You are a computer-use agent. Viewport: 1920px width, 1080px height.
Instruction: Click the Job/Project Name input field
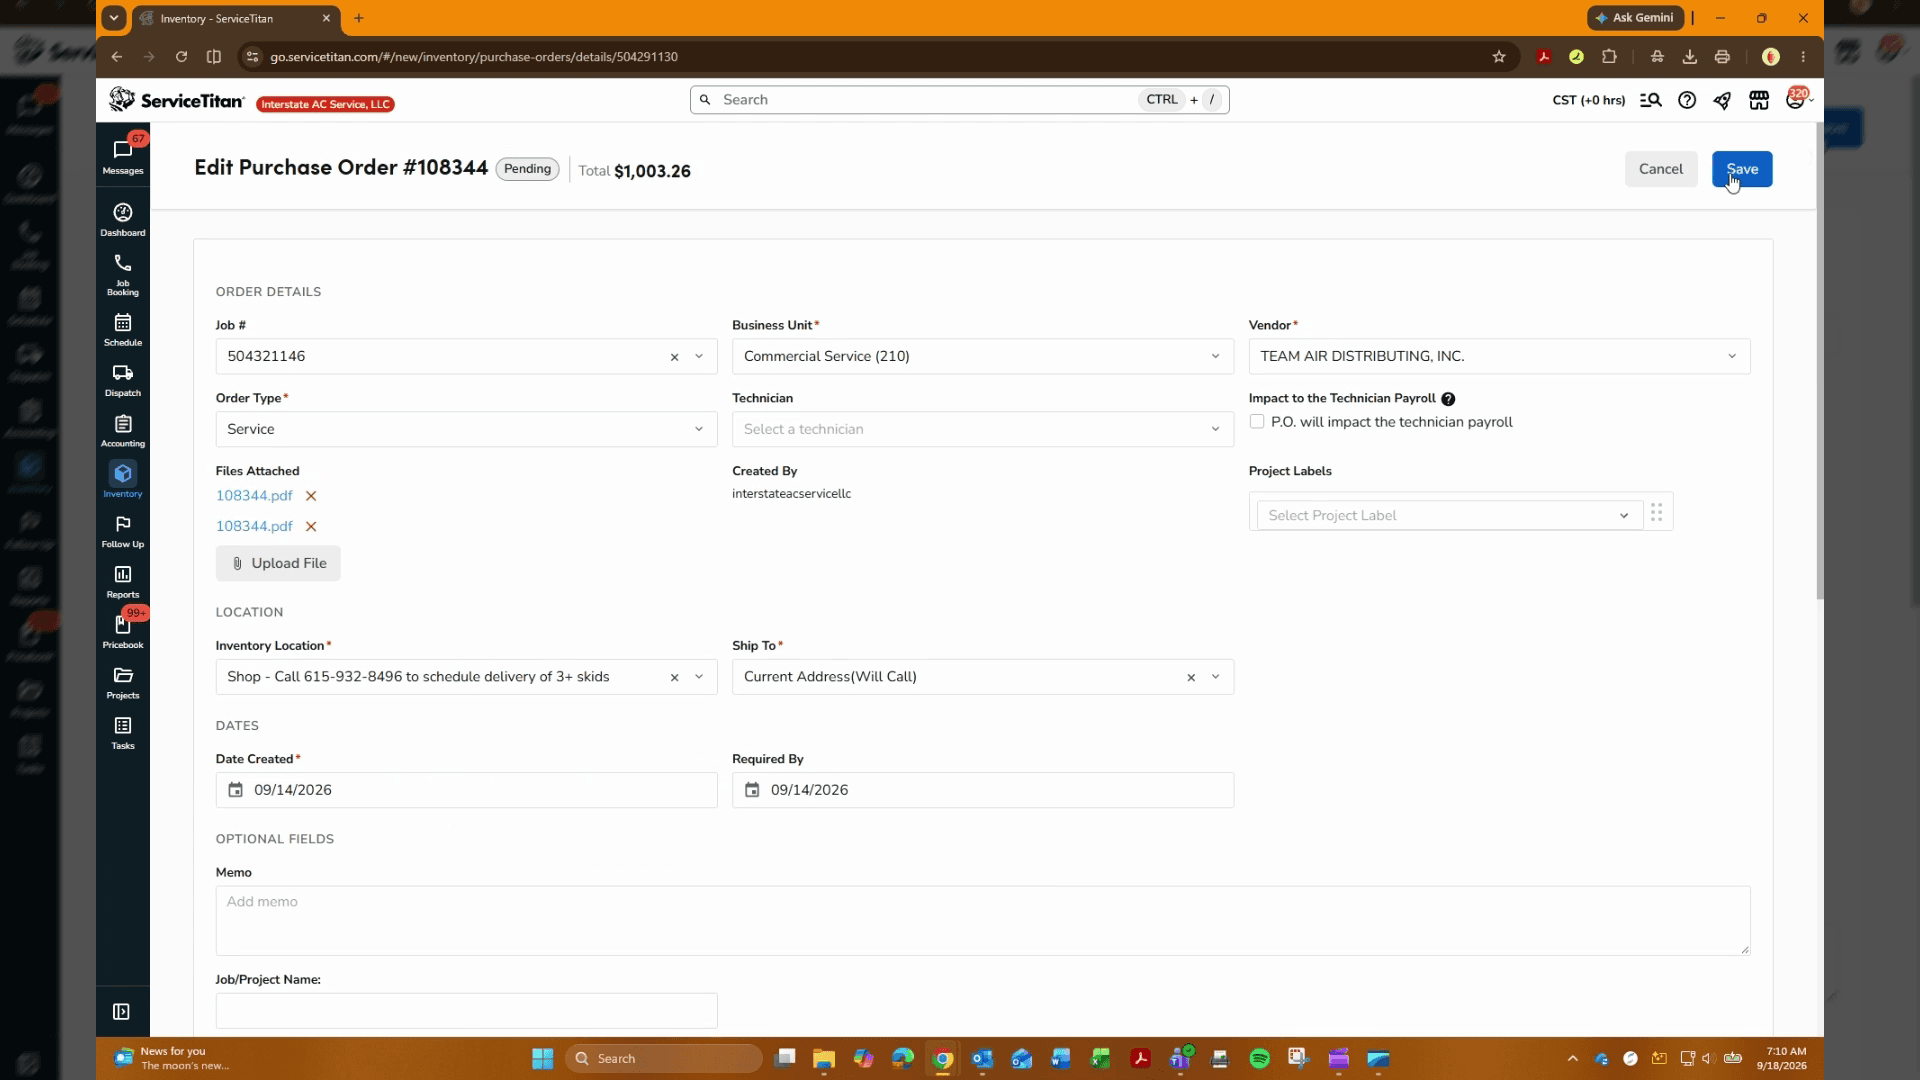click(466, 1011)
